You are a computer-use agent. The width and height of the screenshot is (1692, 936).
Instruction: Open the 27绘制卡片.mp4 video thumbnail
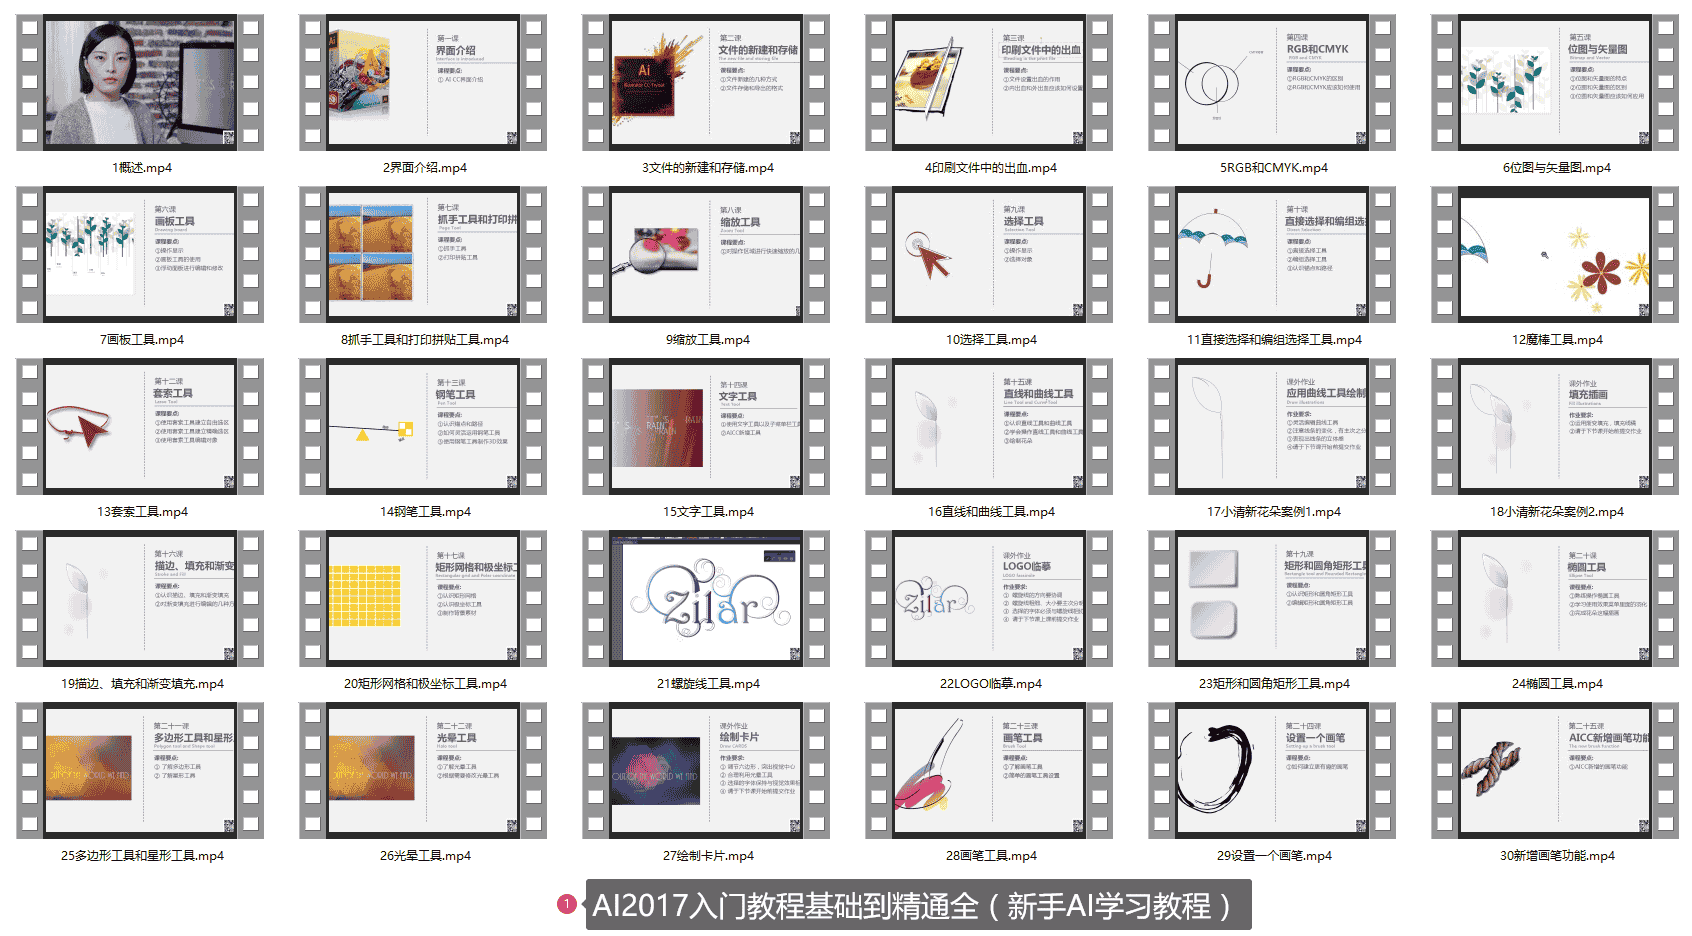click(706, 770)
